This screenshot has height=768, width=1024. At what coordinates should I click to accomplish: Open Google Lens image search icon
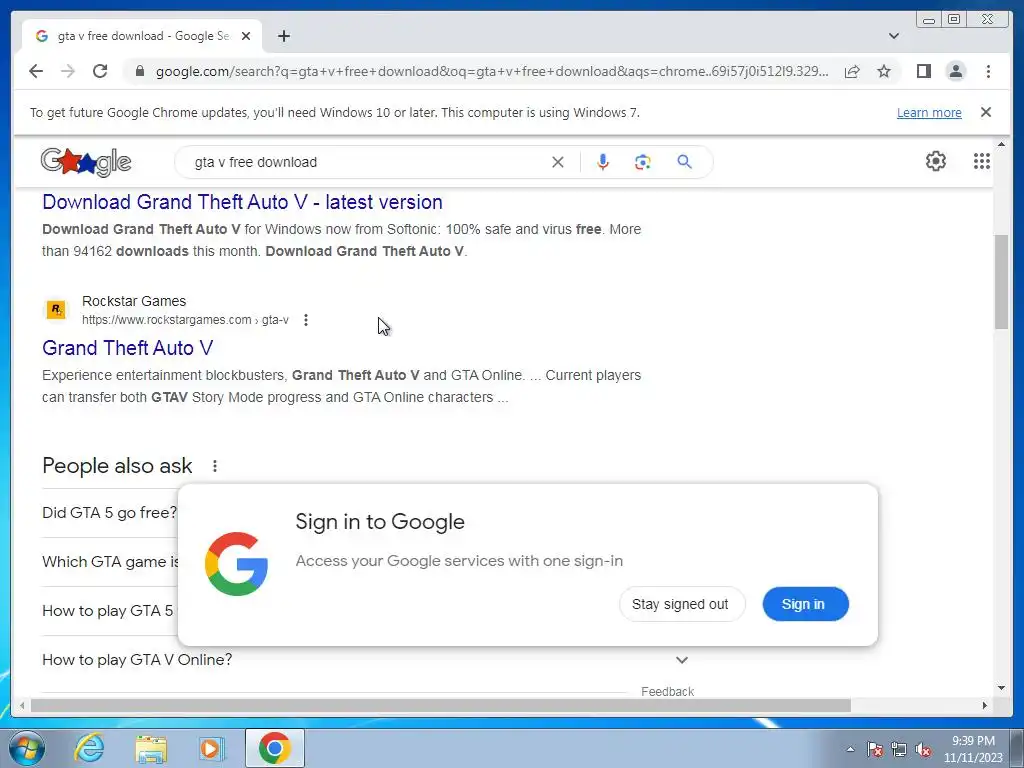pyautogui.click(x=643, y=162)
